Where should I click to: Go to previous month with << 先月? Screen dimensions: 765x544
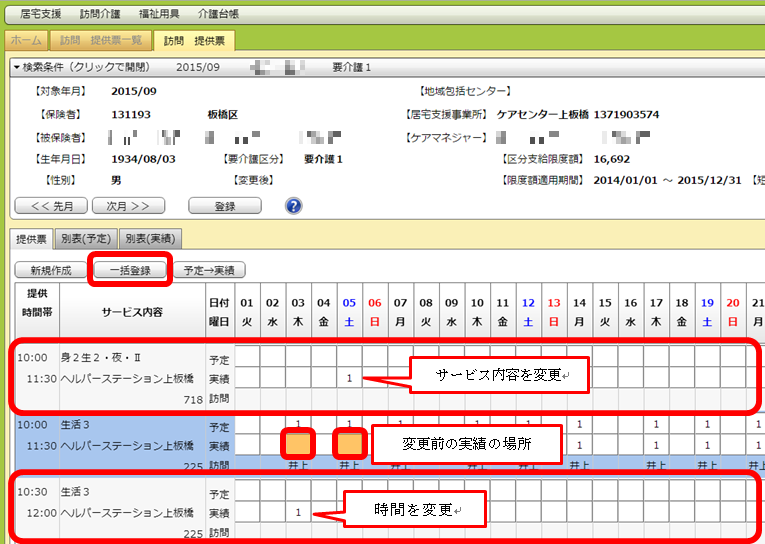point(50,206)
